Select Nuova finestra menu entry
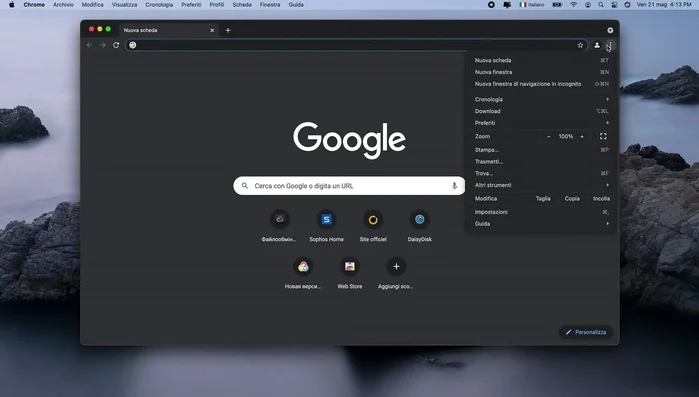Screen dimensions: 699x397 click(x=541, y=72)
